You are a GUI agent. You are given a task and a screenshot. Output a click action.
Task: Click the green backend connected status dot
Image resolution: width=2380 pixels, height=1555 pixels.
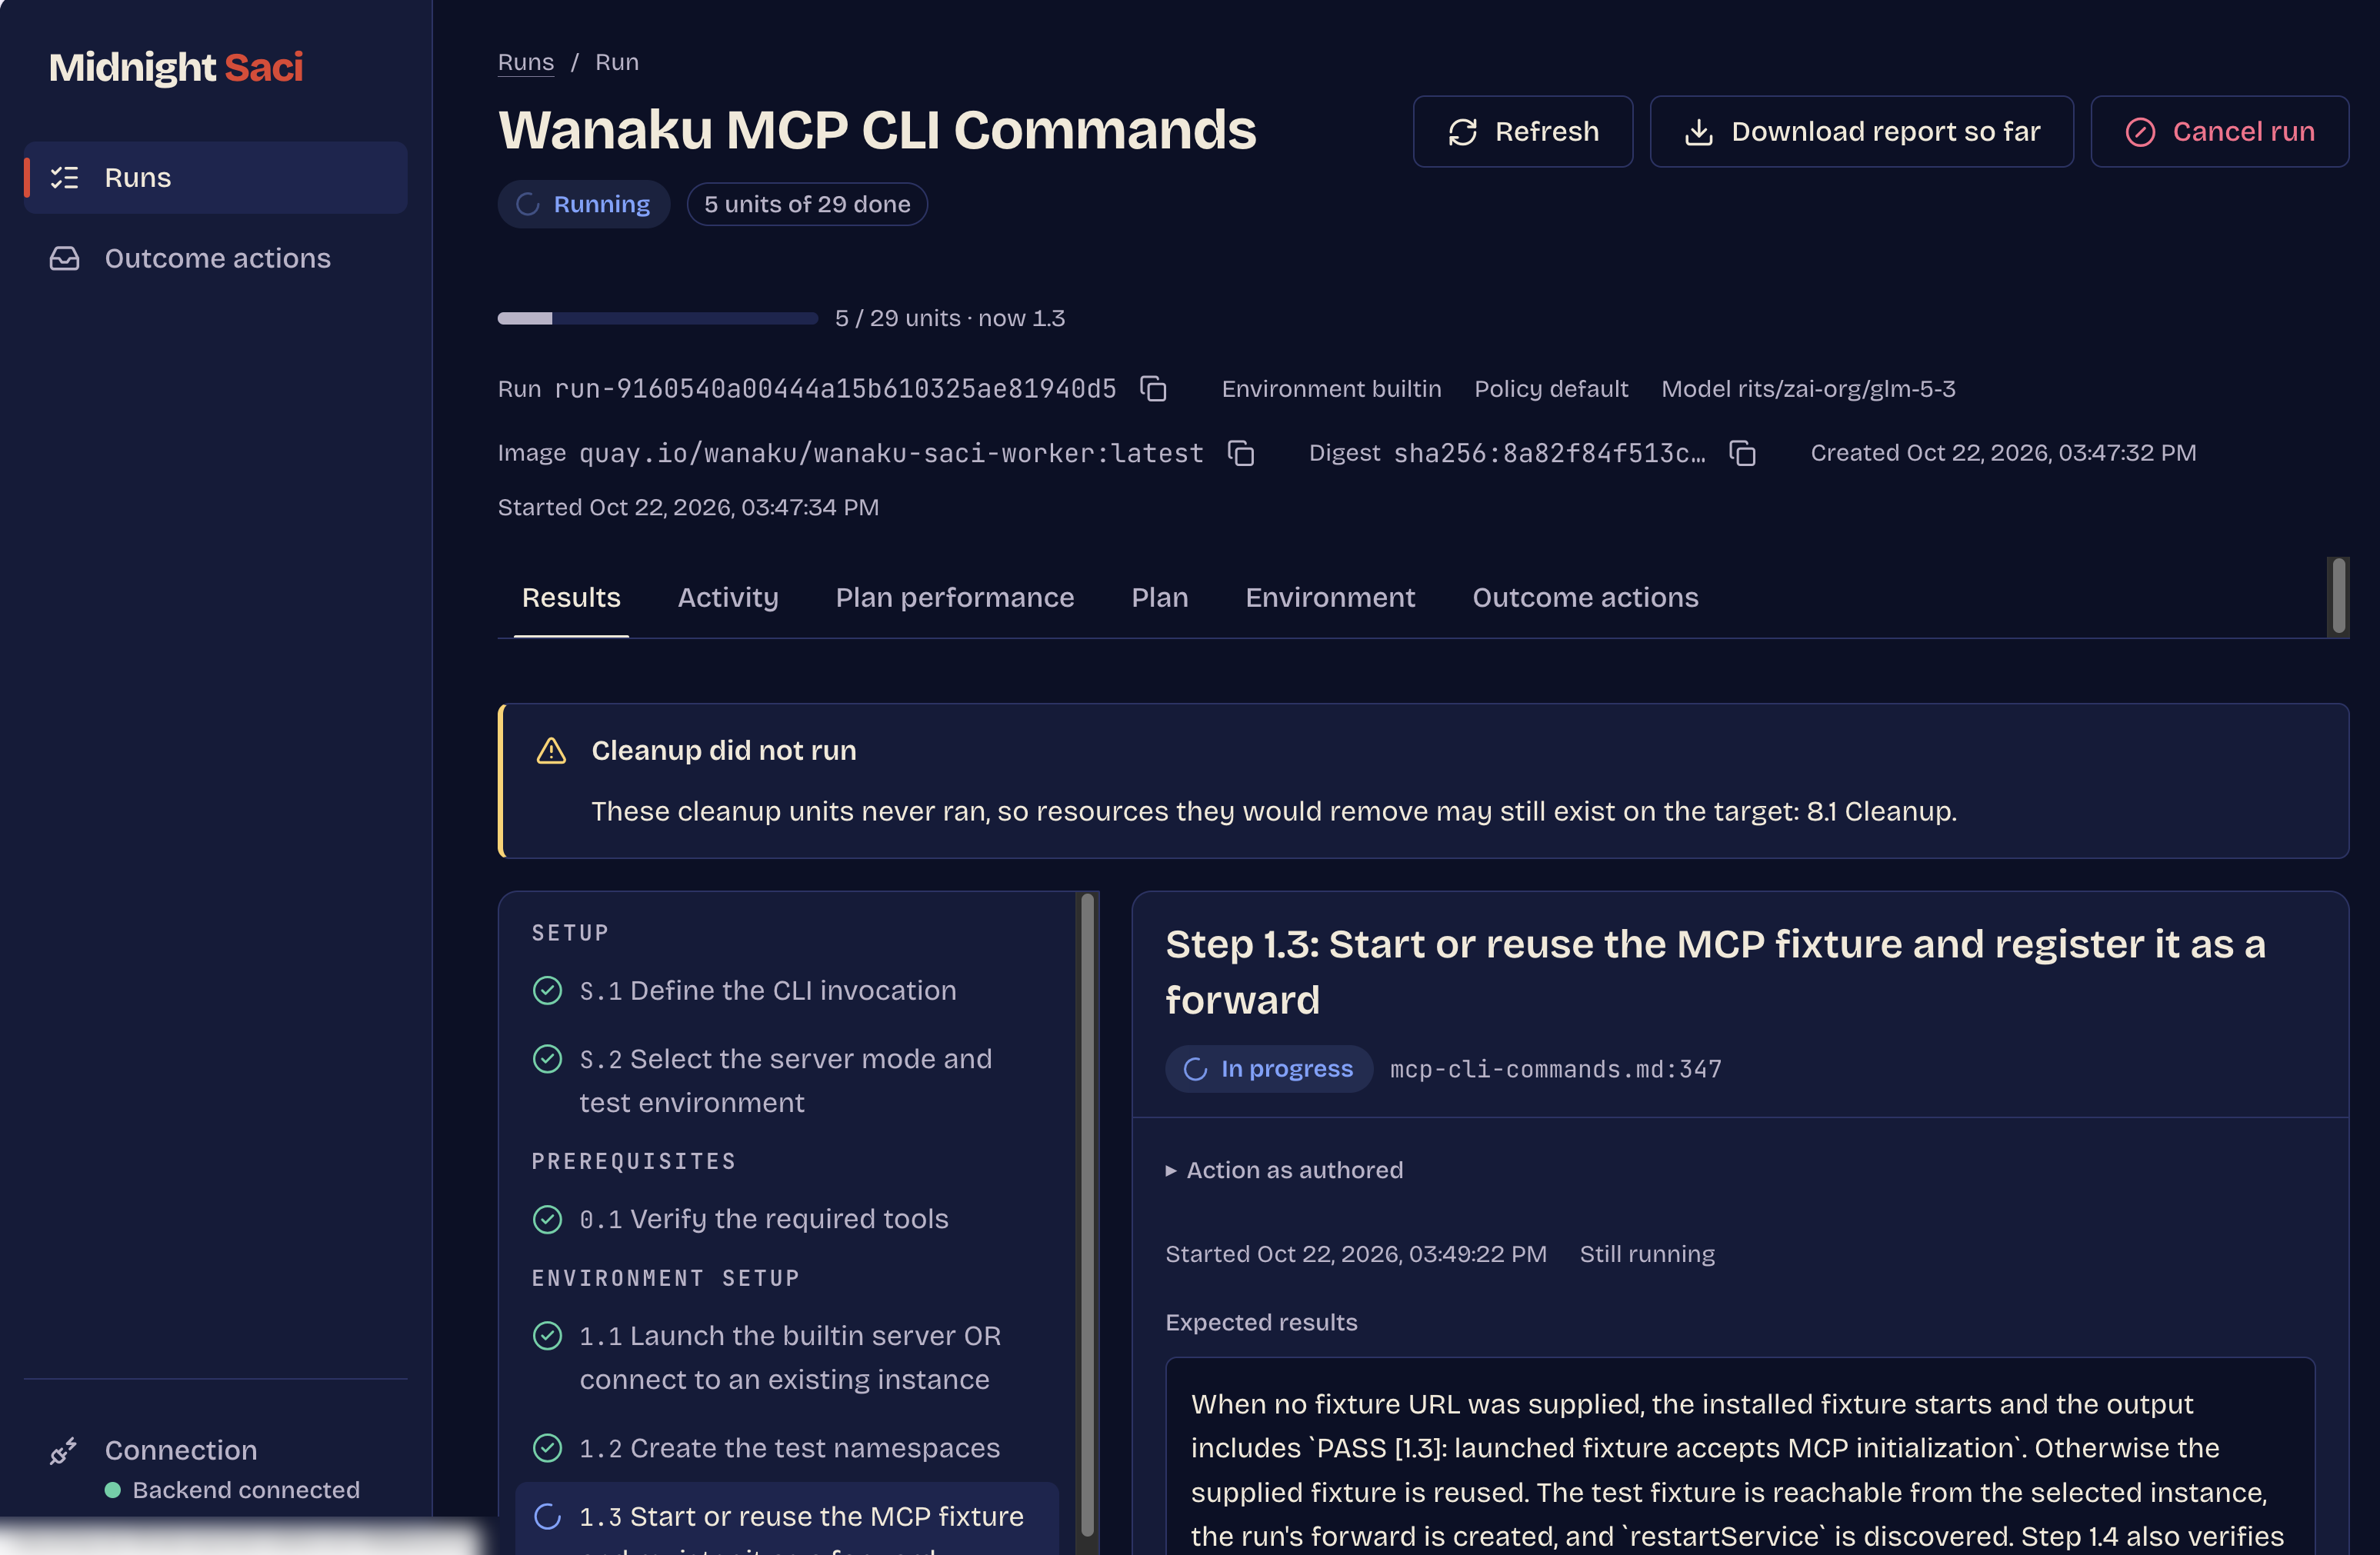[113, 1491]
